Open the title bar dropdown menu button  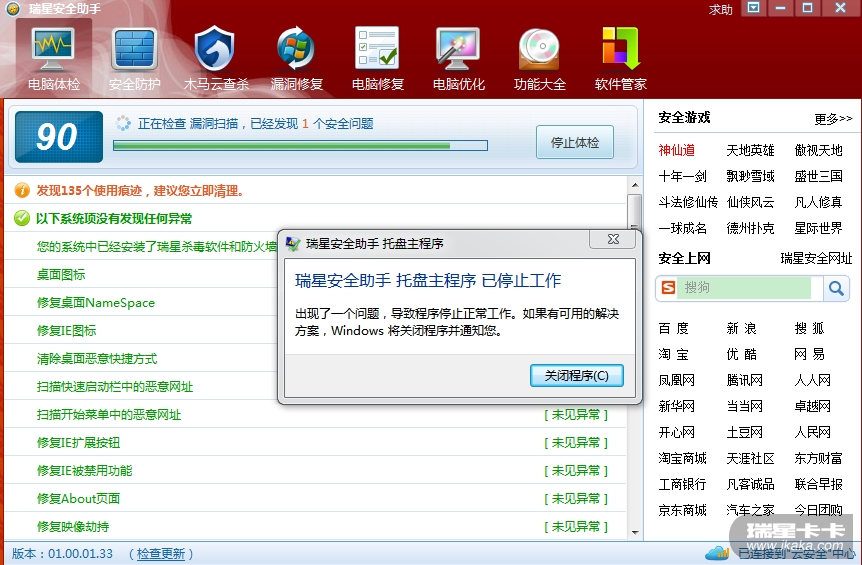coord(754,8)
